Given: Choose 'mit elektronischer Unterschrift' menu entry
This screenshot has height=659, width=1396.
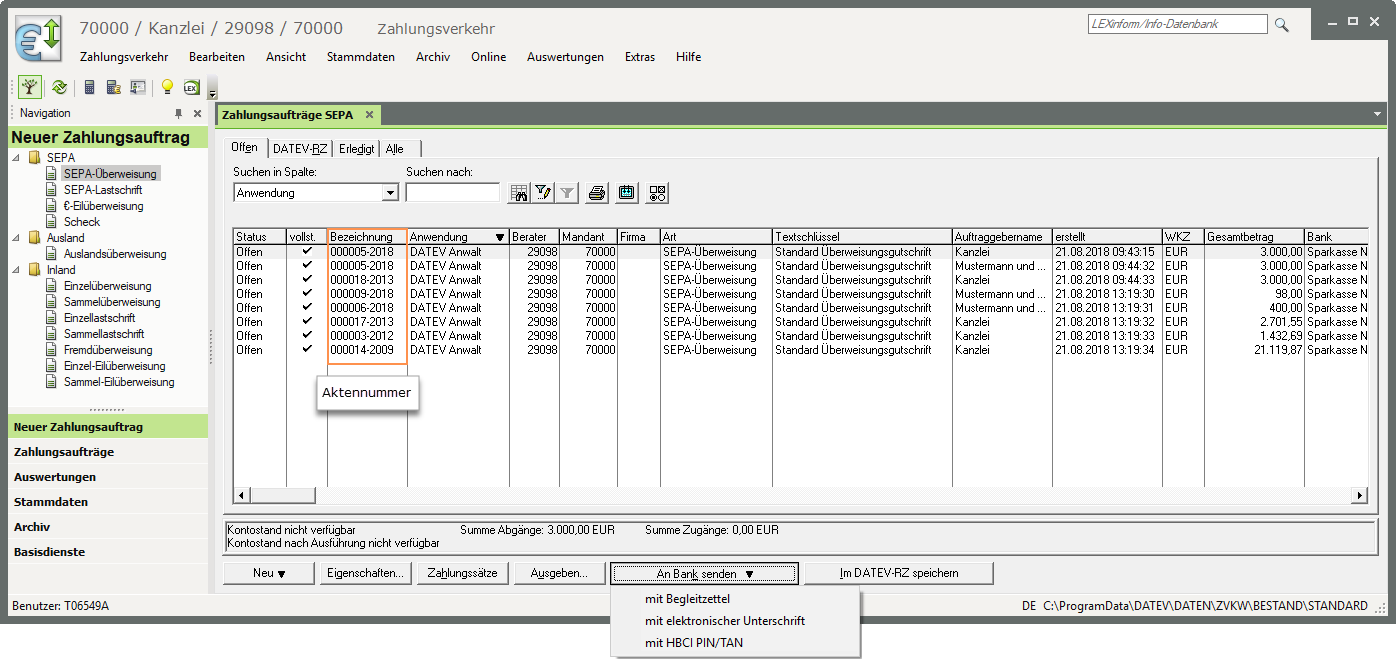Looking at the screenshot, I should click(725, 621).
